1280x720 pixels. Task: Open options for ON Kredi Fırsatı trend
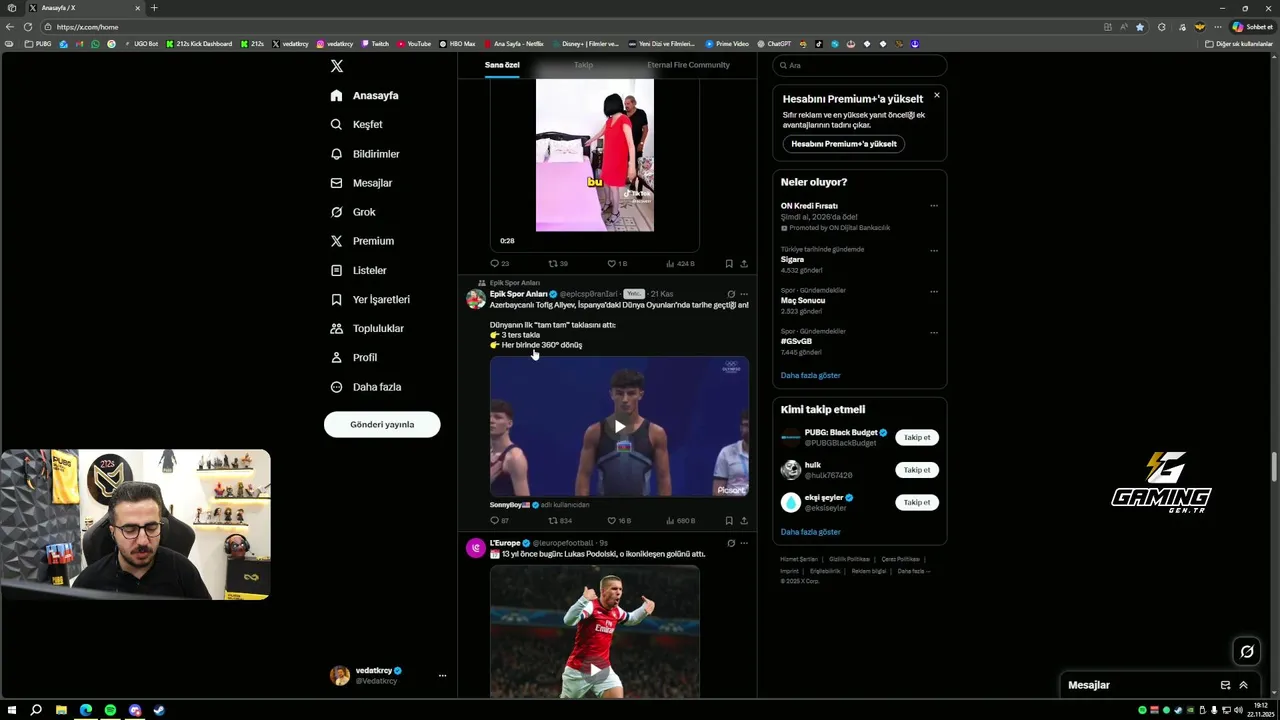pos(934,206)
